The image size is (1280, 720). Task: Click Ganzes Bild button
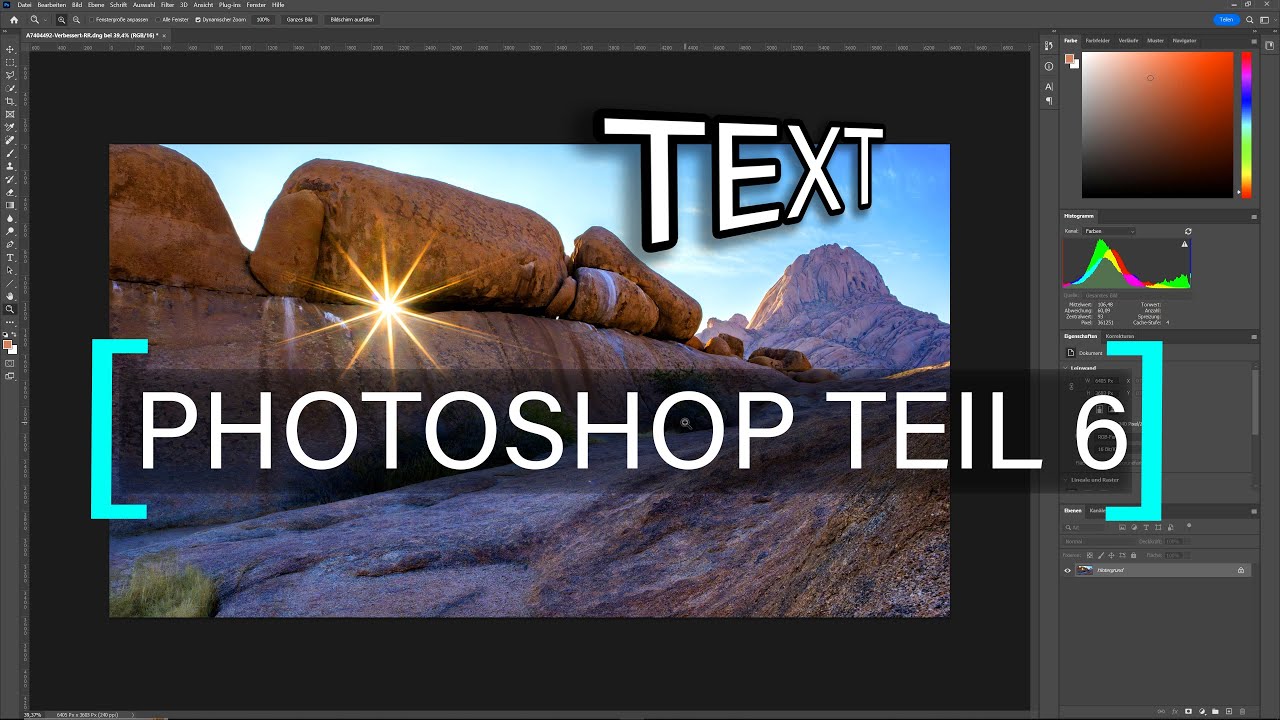click(x=300, y=19)
